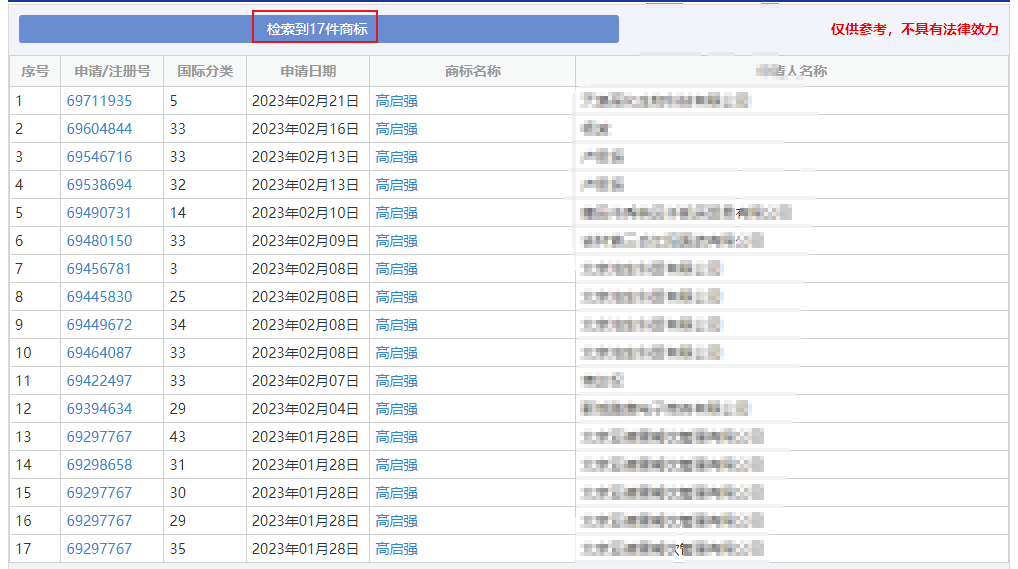Select class value 5 in row 1

[x=173, y=101]
